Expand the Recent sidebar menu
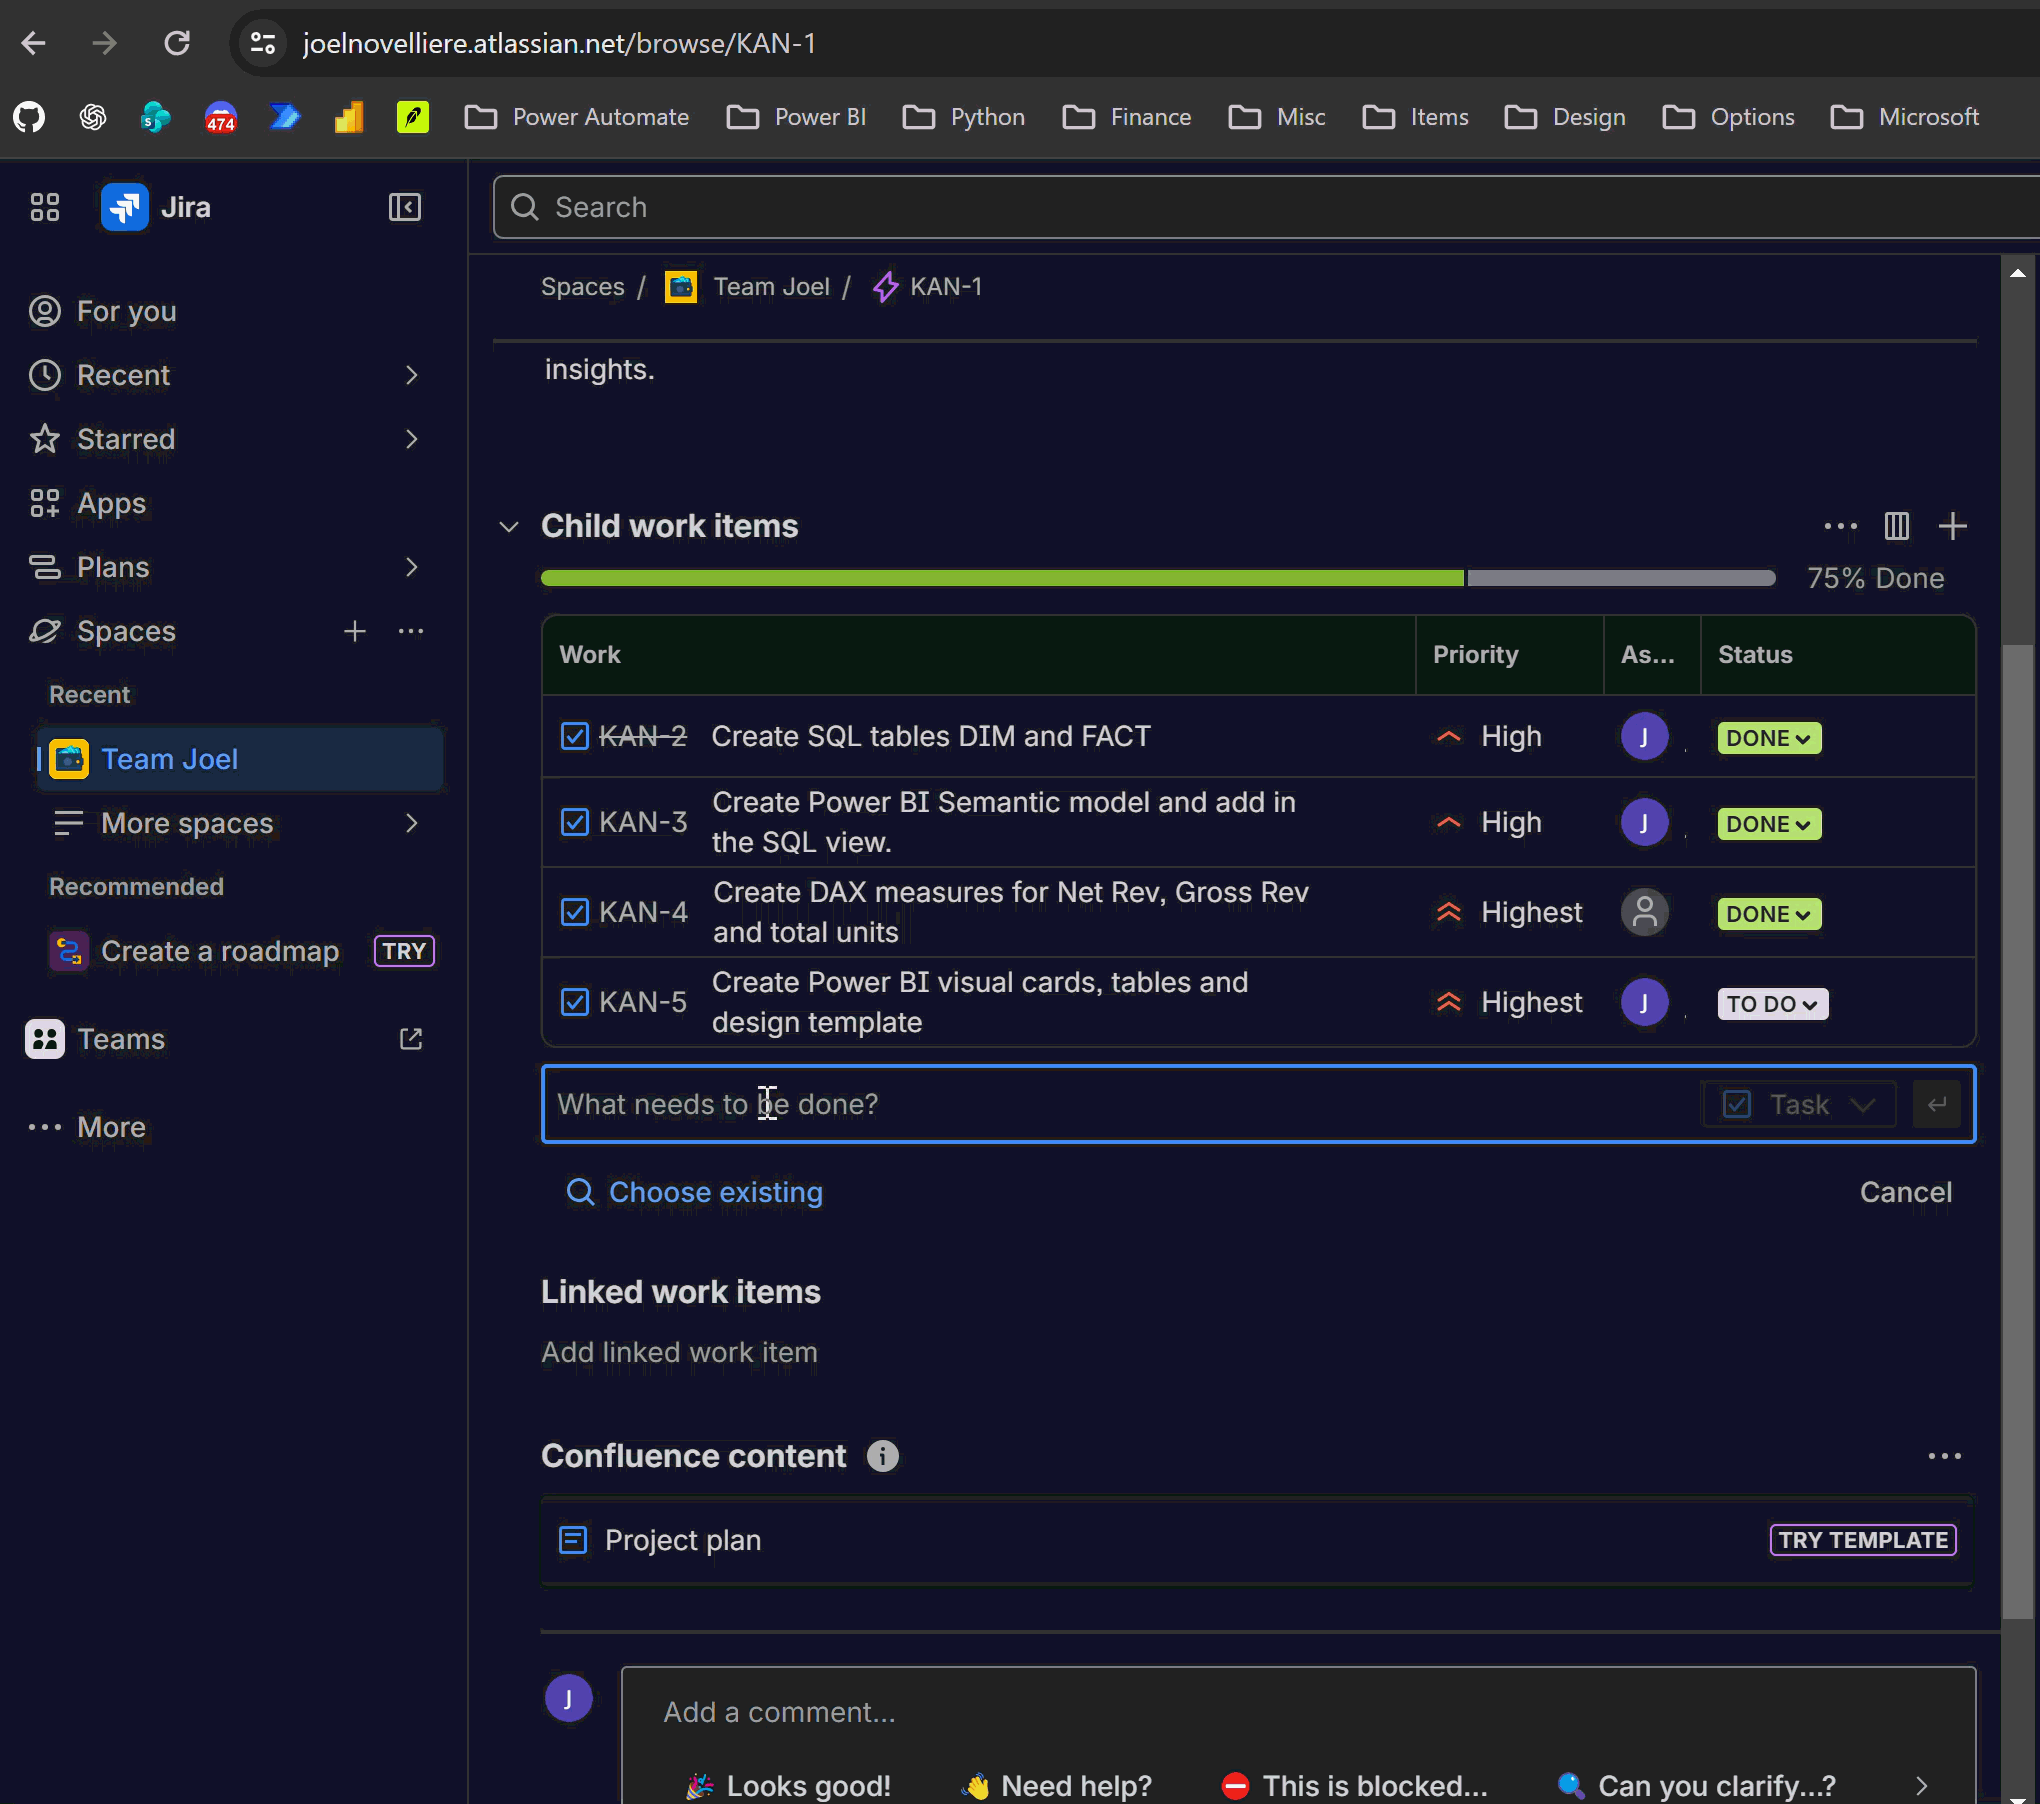This screenshot has height=1804, width=2040. 411,375
